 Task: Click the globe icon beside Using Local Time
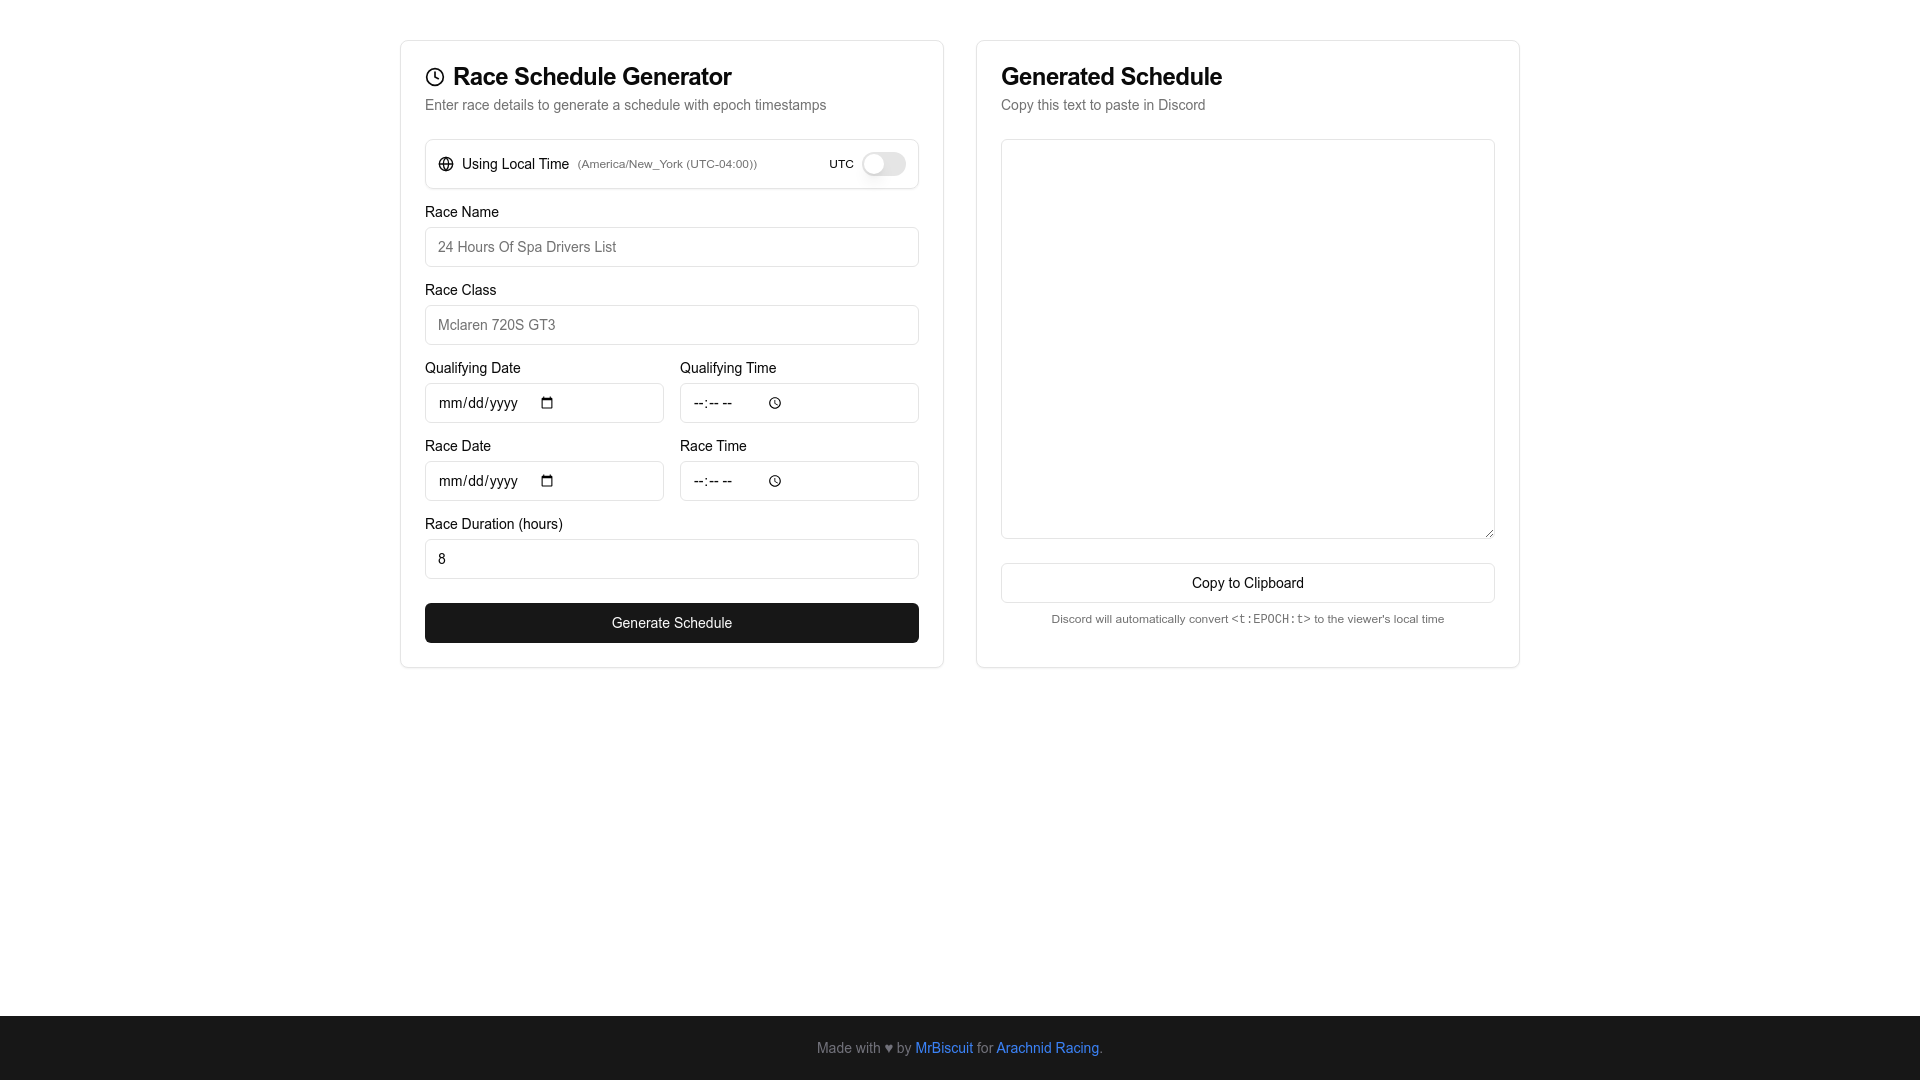point(446,164)
